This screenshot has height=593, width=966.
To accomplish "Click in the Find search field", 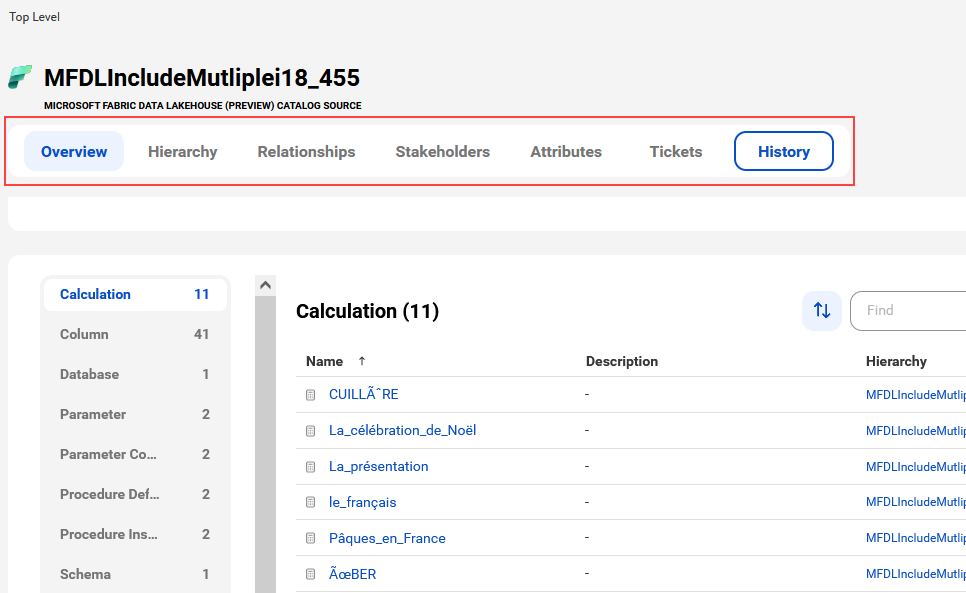I will [908, 310].
